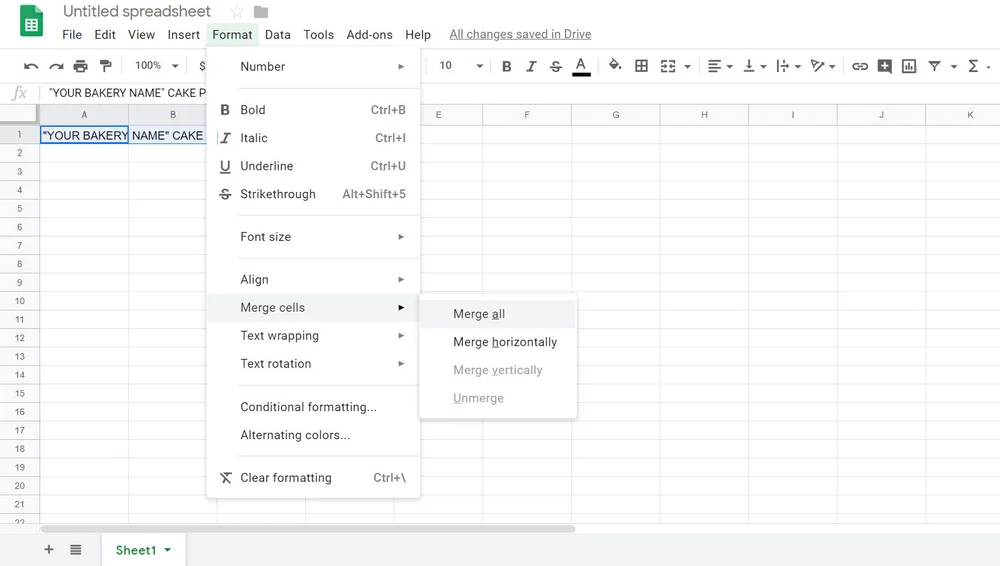The width and height of the screenshot is (1000, 566).
Task: Open the Help menu
Action: (x=418, y=34)
